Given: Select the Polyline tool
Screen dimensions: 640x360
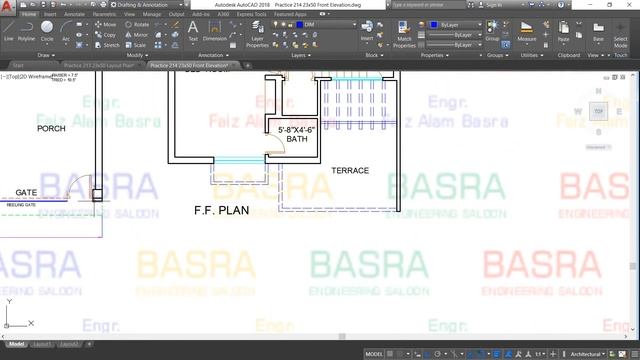Looking at the screenshot, I should (x=27, y=31).
